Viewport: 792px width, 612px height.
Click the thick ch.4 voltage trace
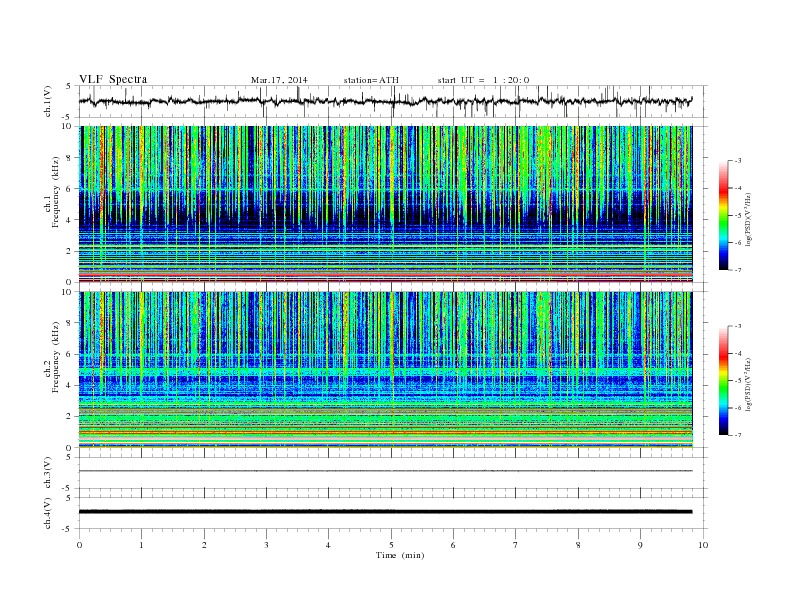[x=385, y=512]
